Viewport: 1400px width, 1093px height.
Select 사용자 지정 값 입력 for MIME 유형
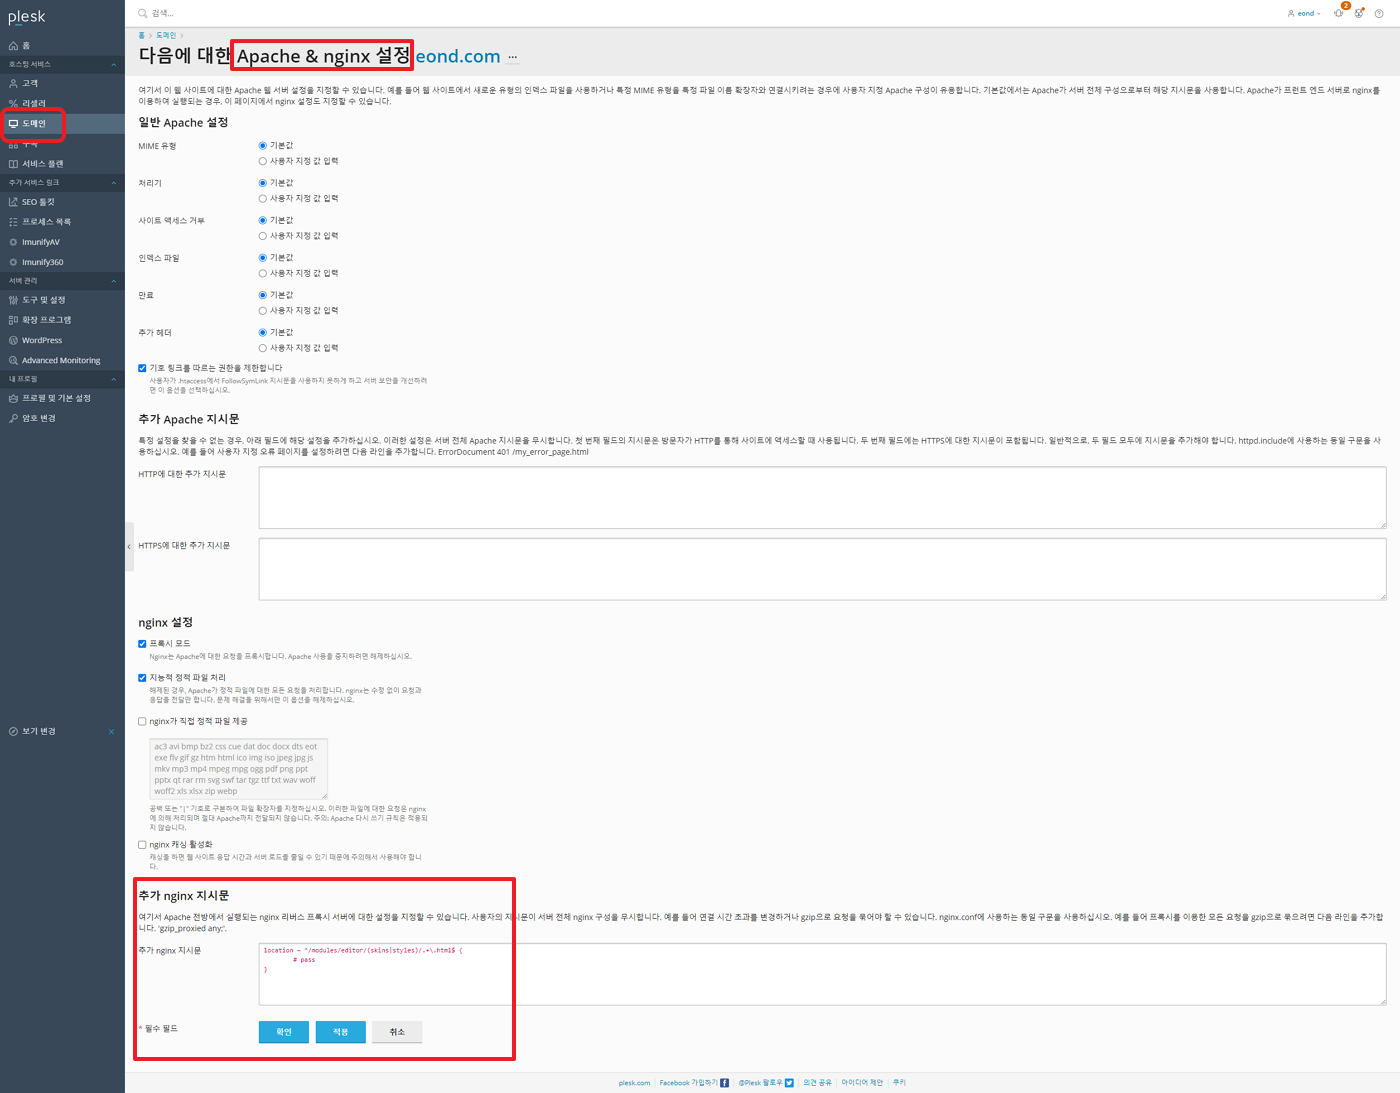pos(263,161)
